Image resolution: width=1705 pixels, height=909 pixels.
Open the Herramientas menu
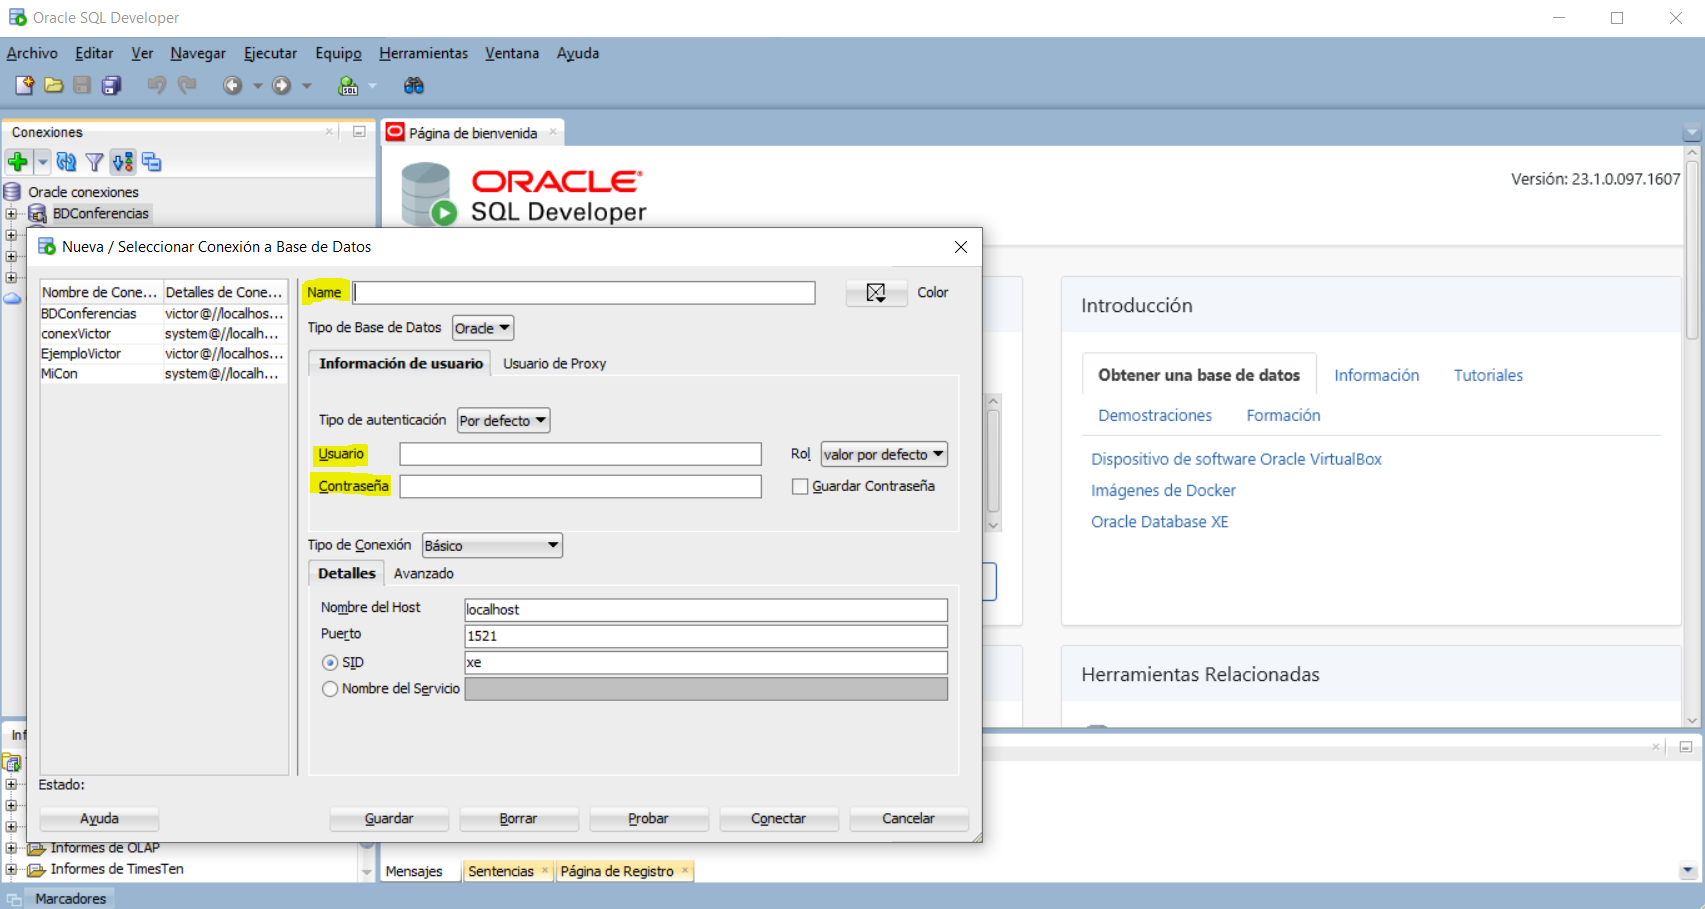click(423, 53)
